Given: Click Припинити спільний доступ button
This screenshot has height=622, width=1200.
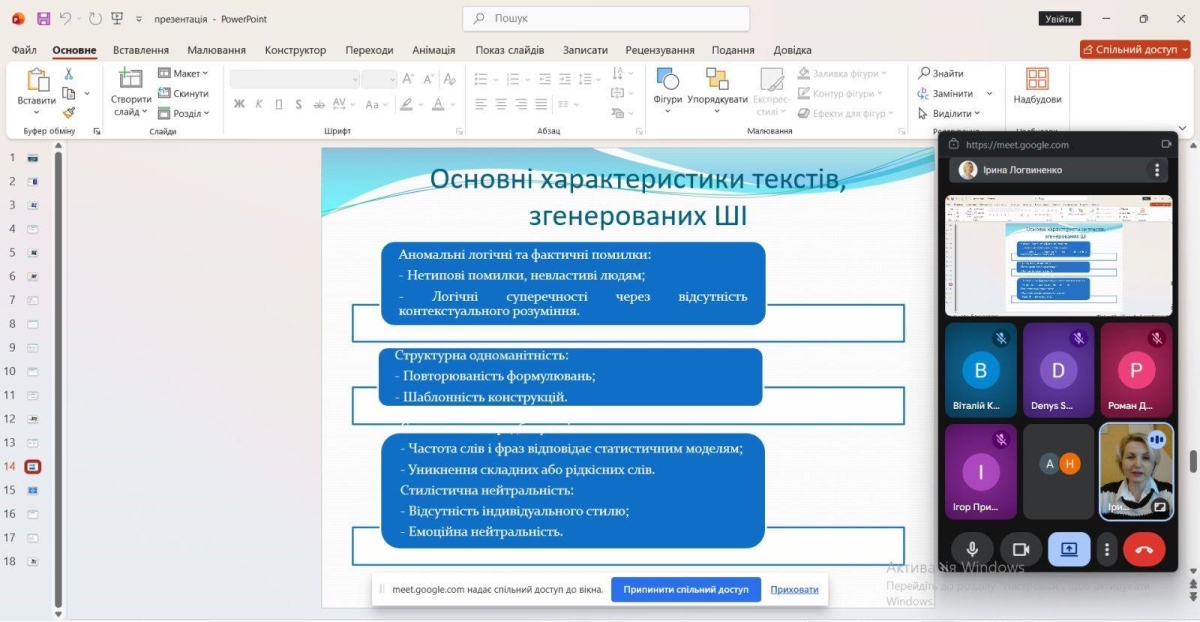Looking at the screenshot, I should point(686,589).
